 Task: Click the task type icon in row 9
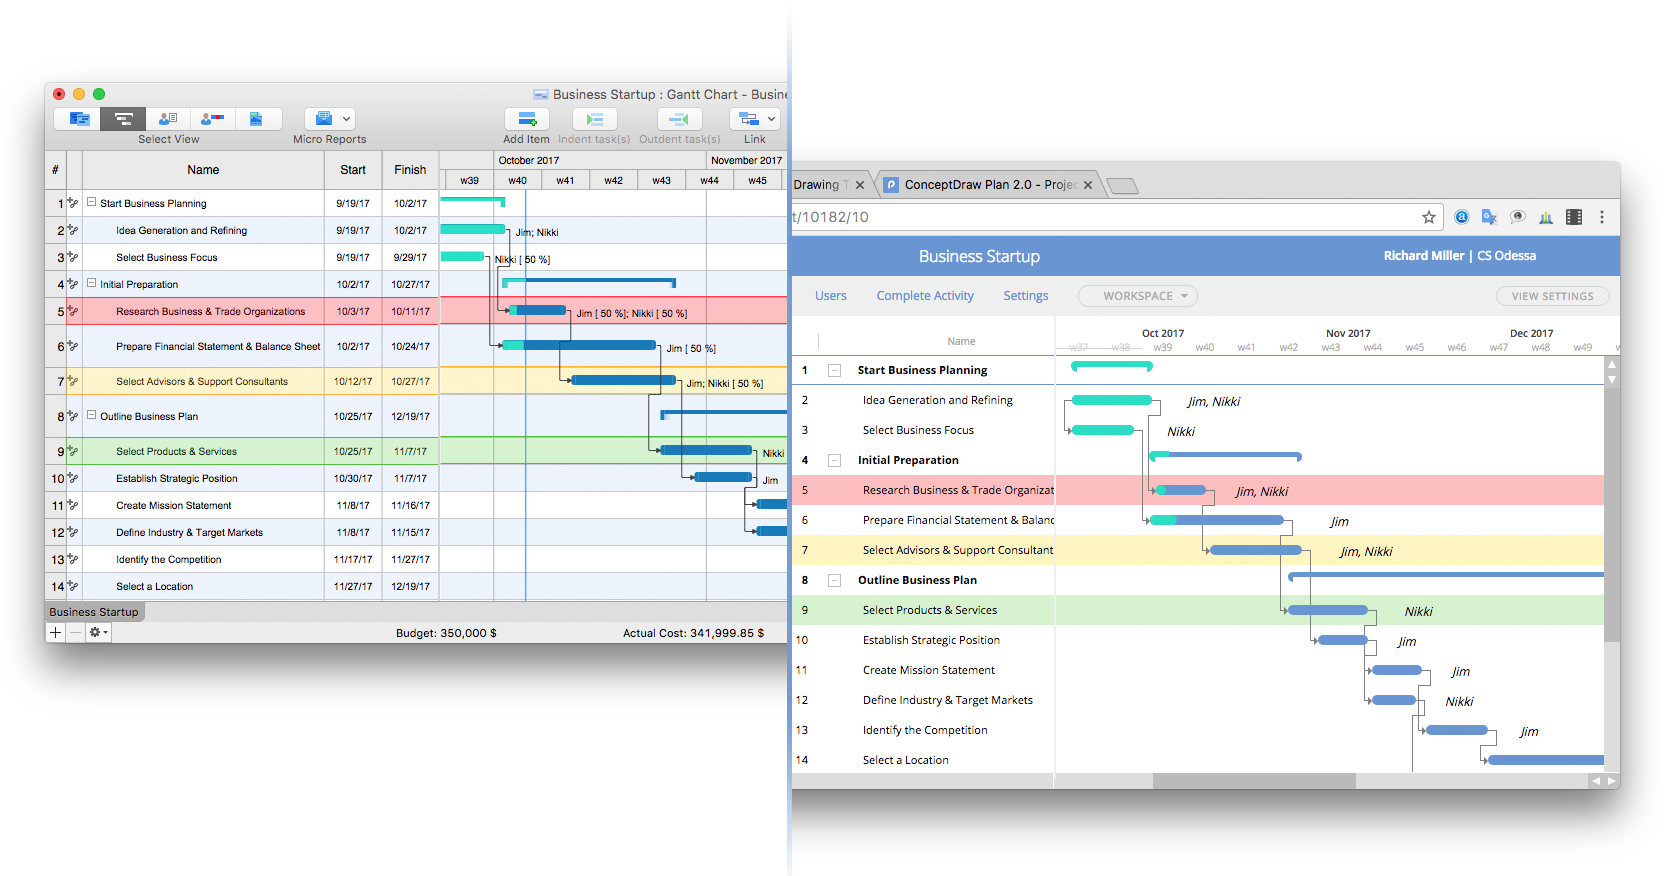pyautogui.click(x=73, y=451)
